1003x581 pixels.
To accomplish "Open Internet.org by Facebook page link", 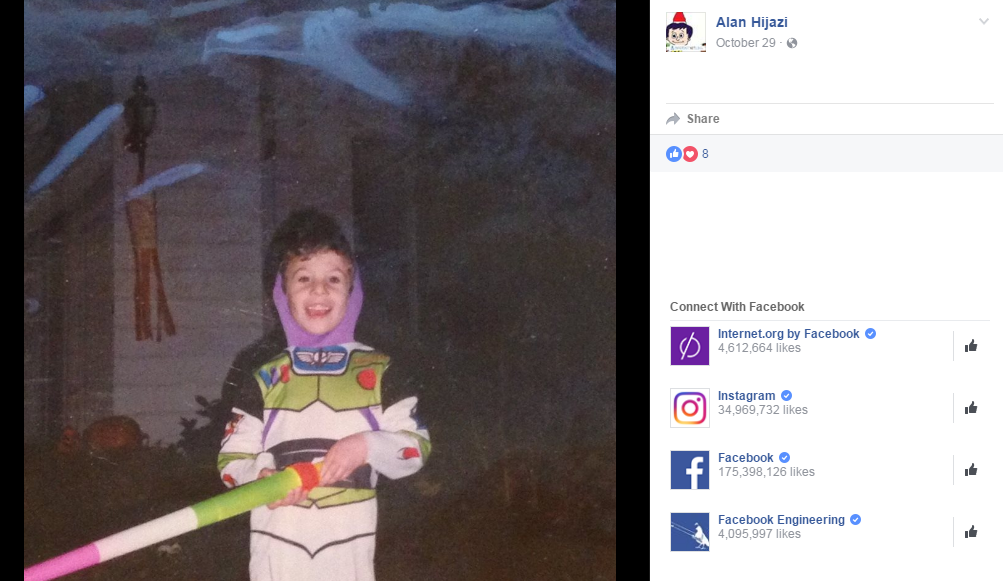I will pos(788,333).
